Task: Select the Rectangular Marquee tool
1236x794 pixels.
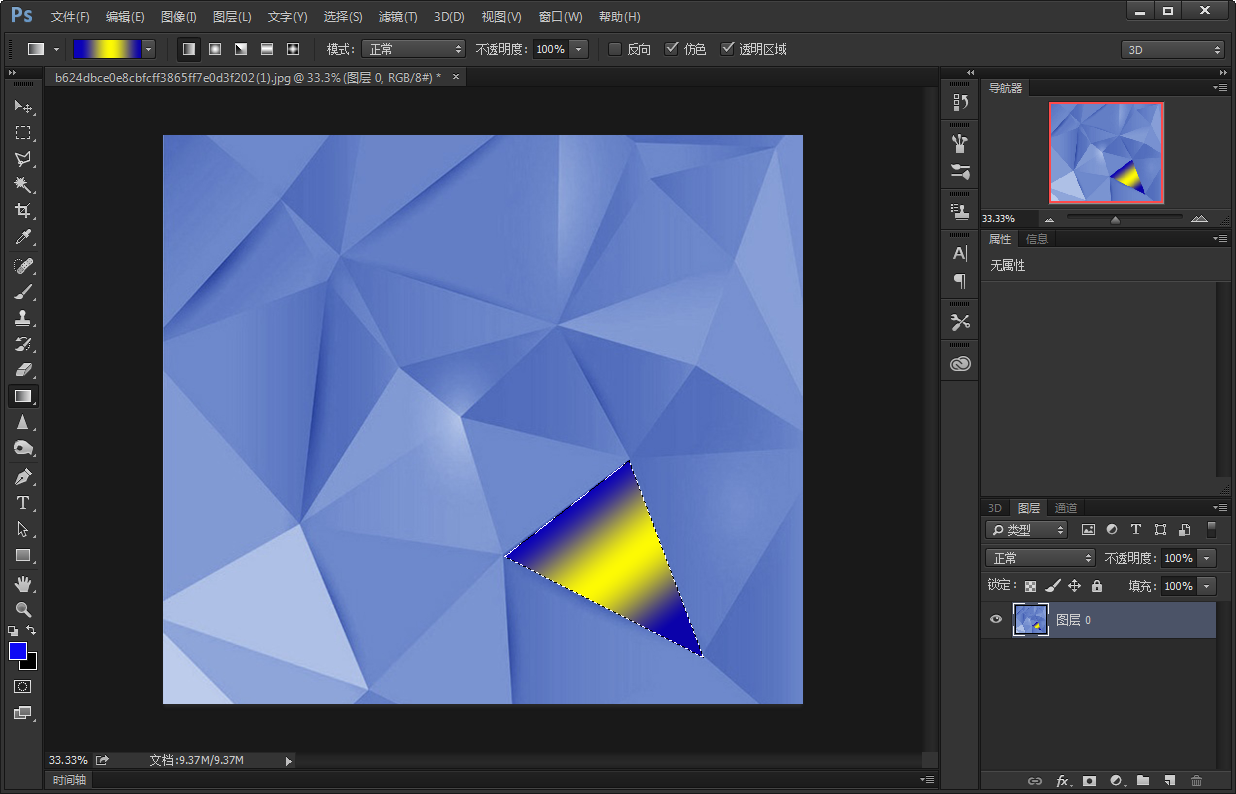Action: pyautogui.click(x=23, y=132)
